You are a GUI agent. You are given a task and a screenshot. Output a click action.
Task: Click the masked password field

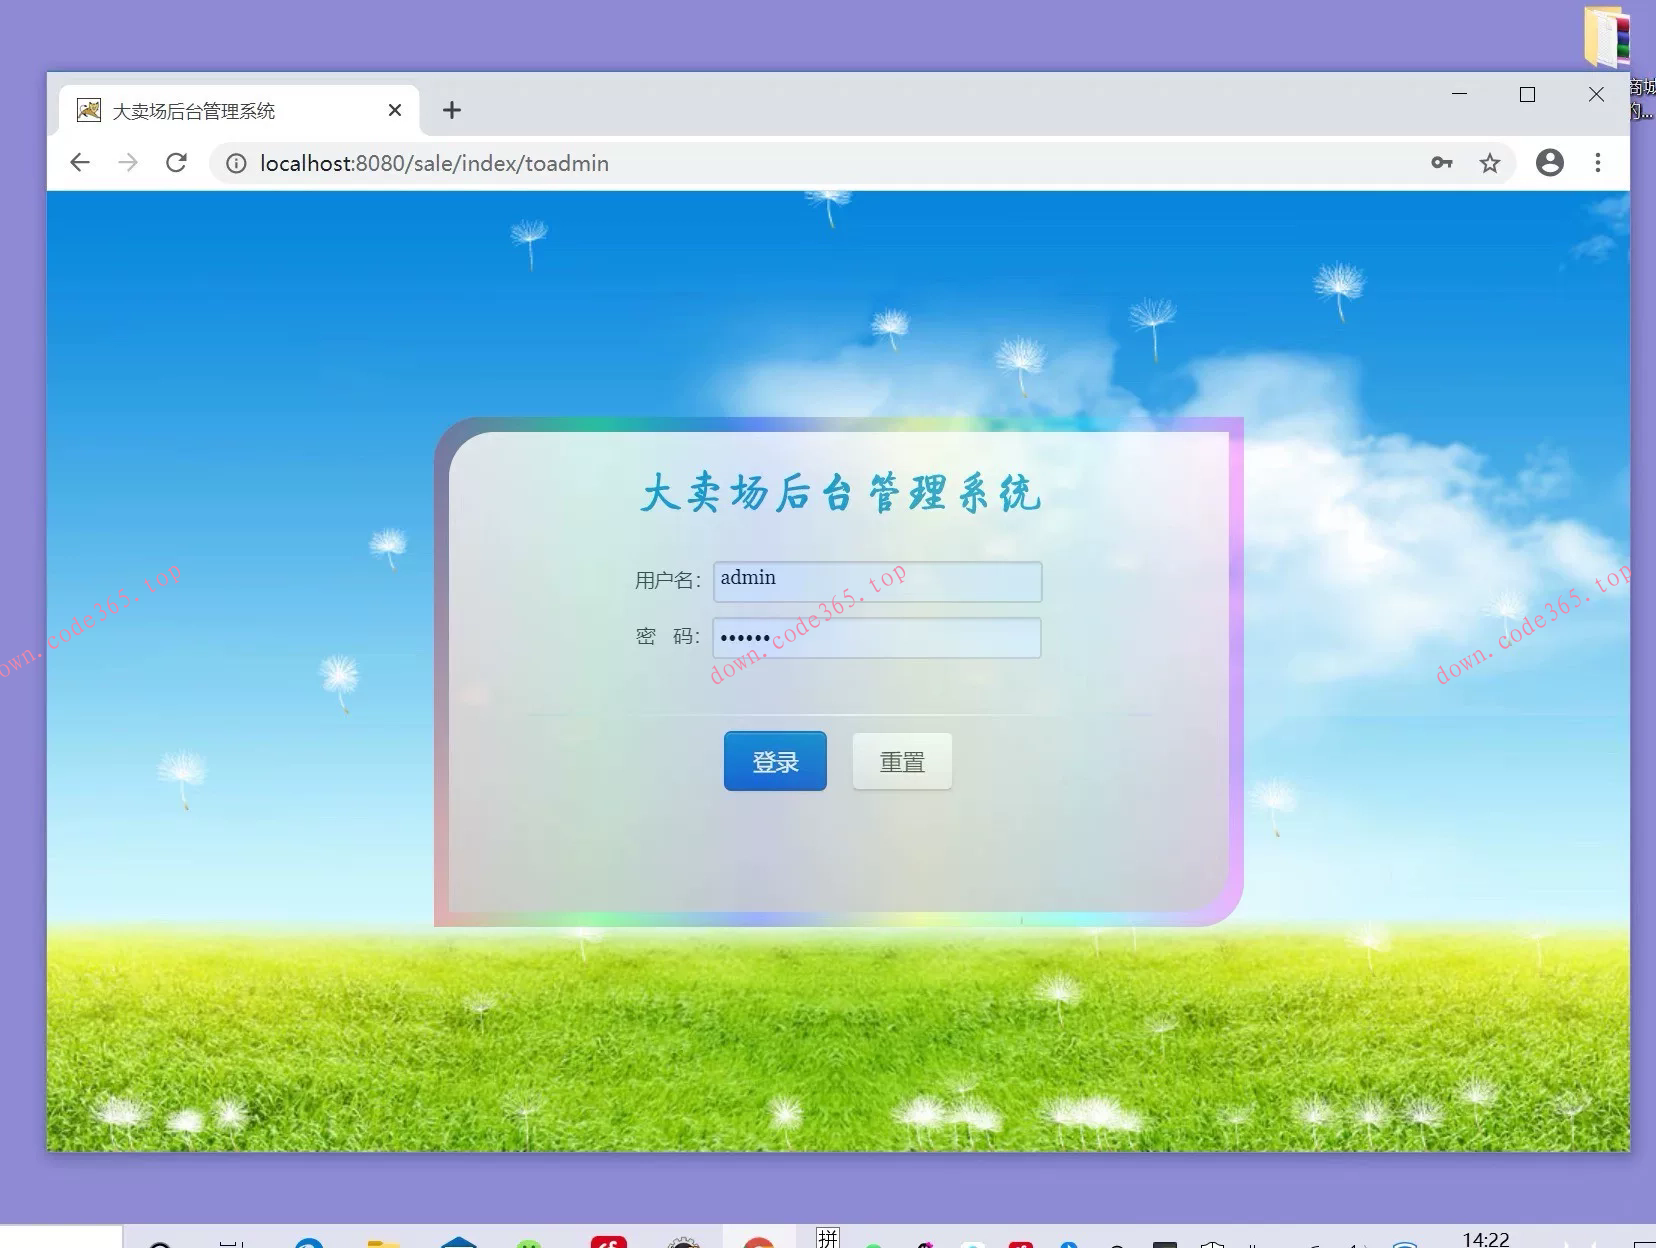pyautogui.click(x=876, y=637)
